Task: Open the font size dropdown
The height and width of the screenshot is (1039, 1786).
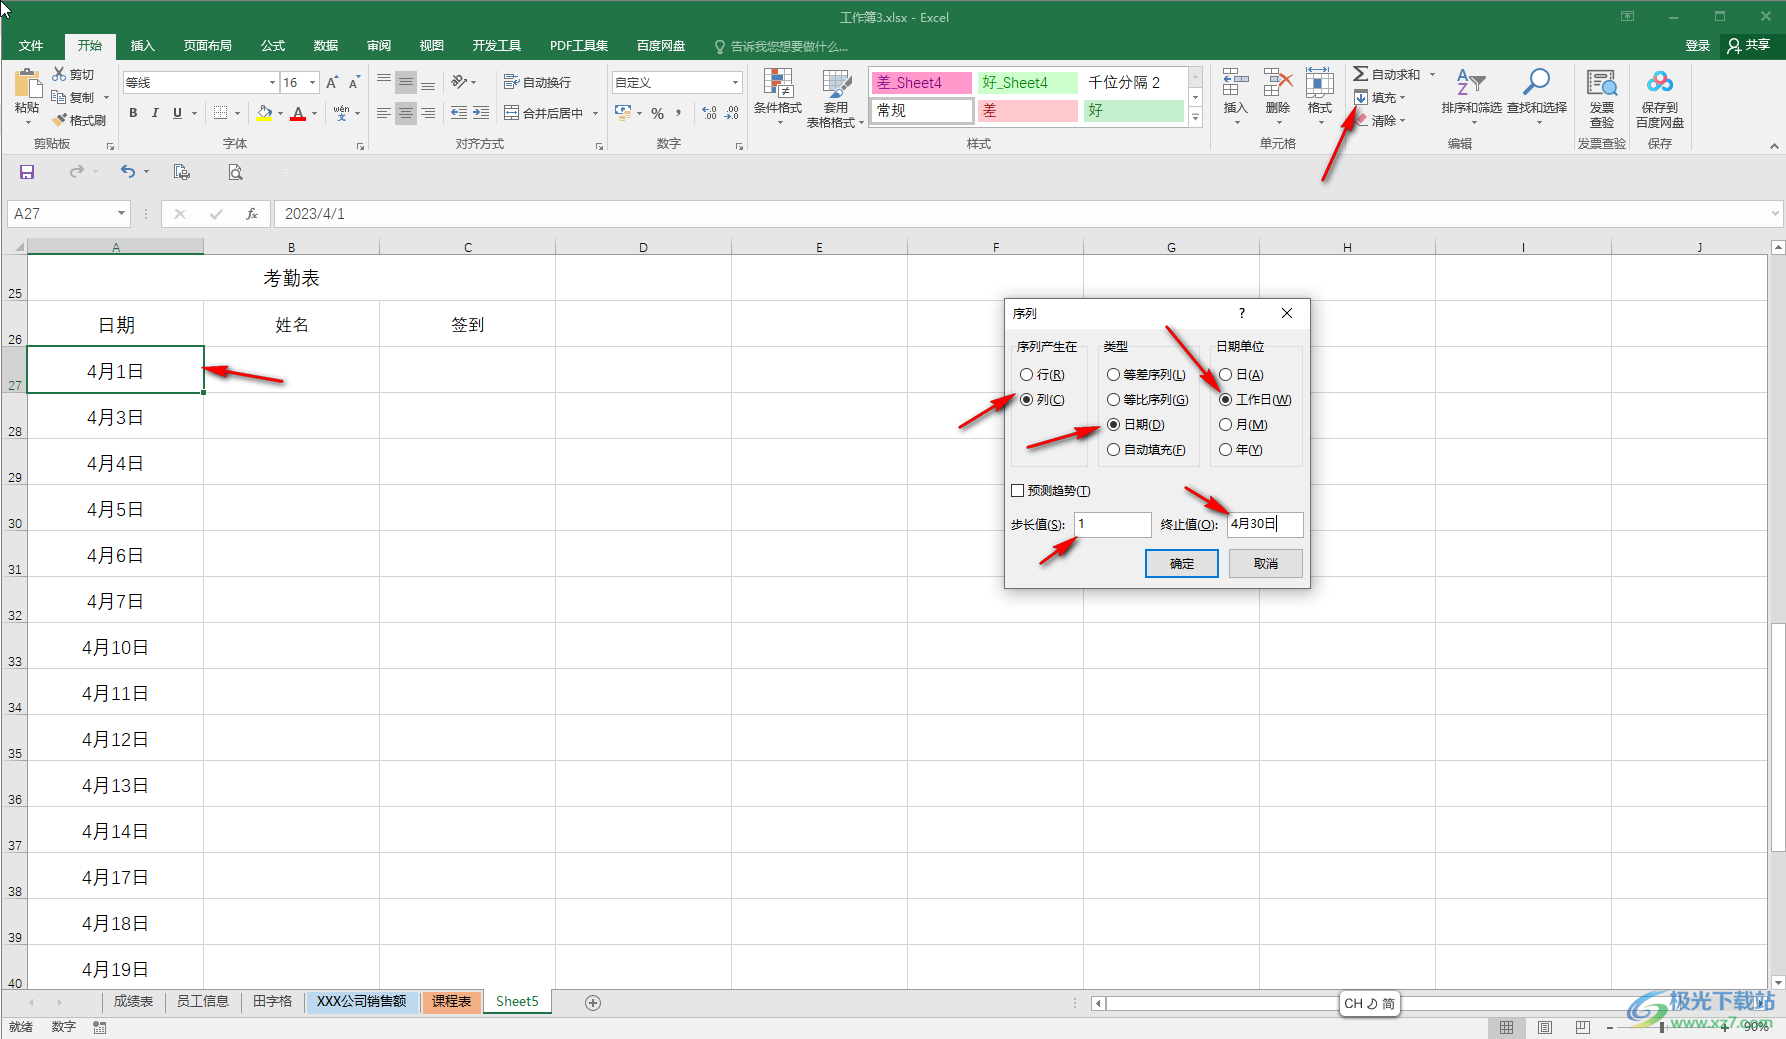Action: point(313,83)
